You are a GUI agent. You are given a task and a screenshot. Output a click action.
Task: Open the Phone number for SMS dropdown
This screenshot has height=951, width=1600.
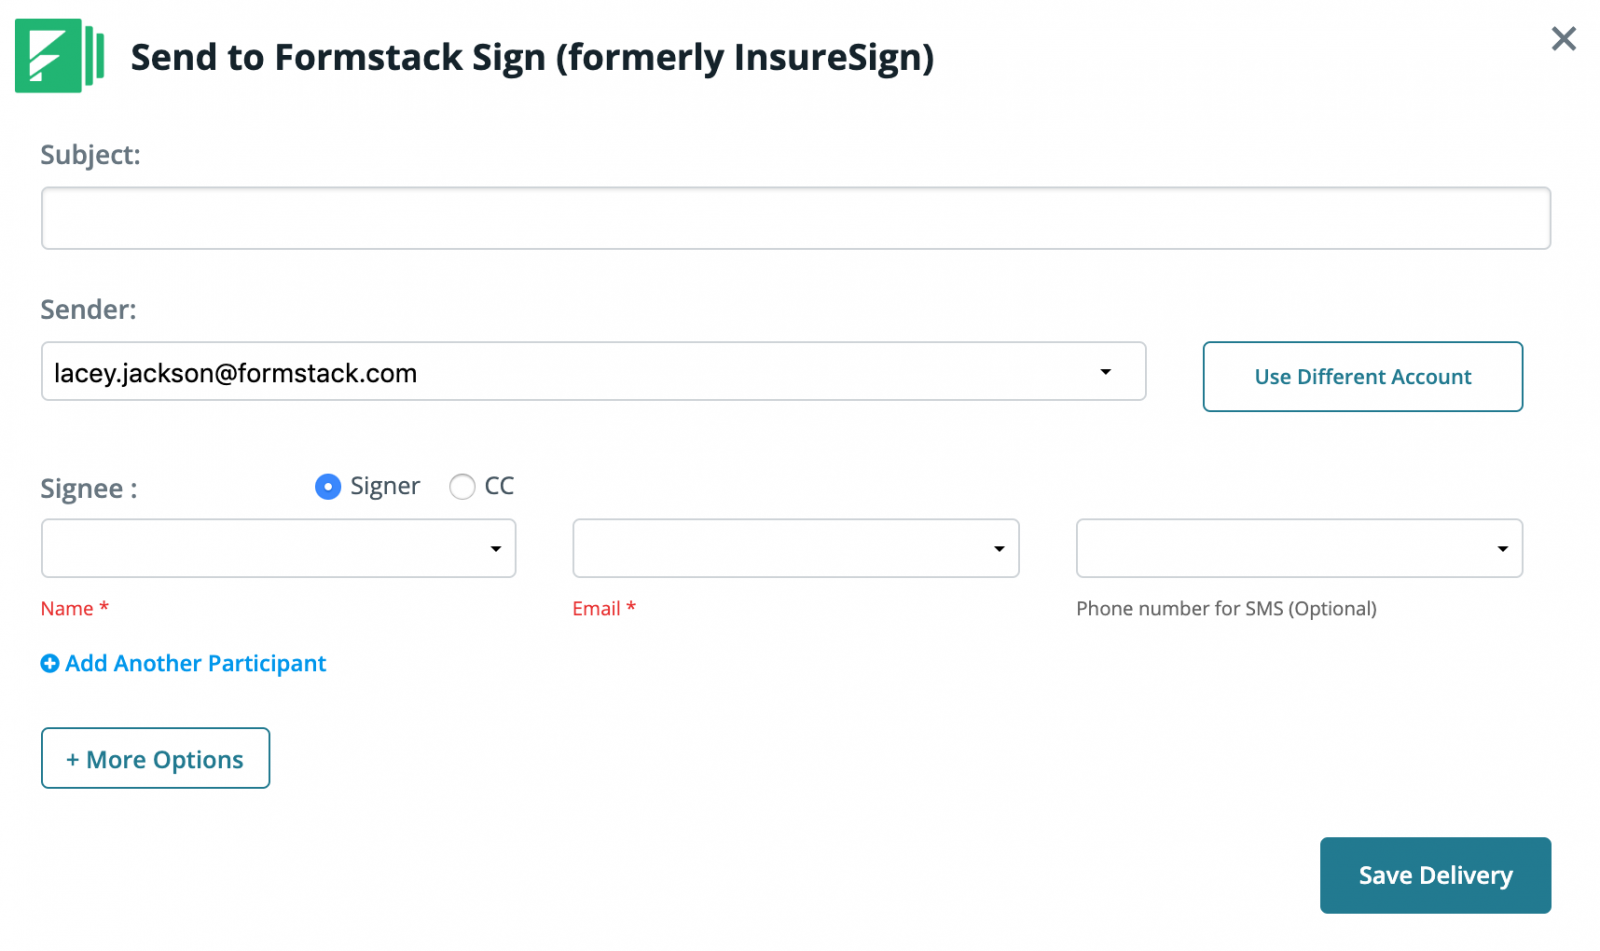[x=1501, y=548]
